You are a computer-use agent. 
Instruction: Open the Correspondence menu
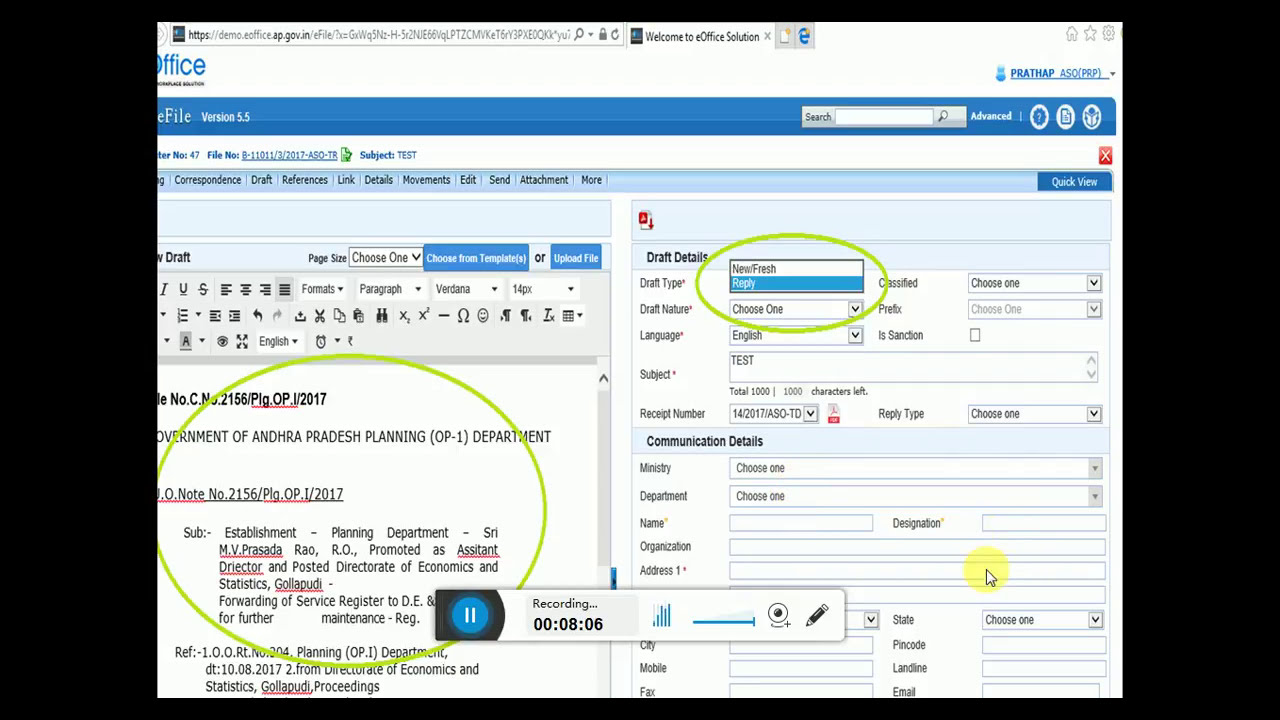click(x=207, y=180)
